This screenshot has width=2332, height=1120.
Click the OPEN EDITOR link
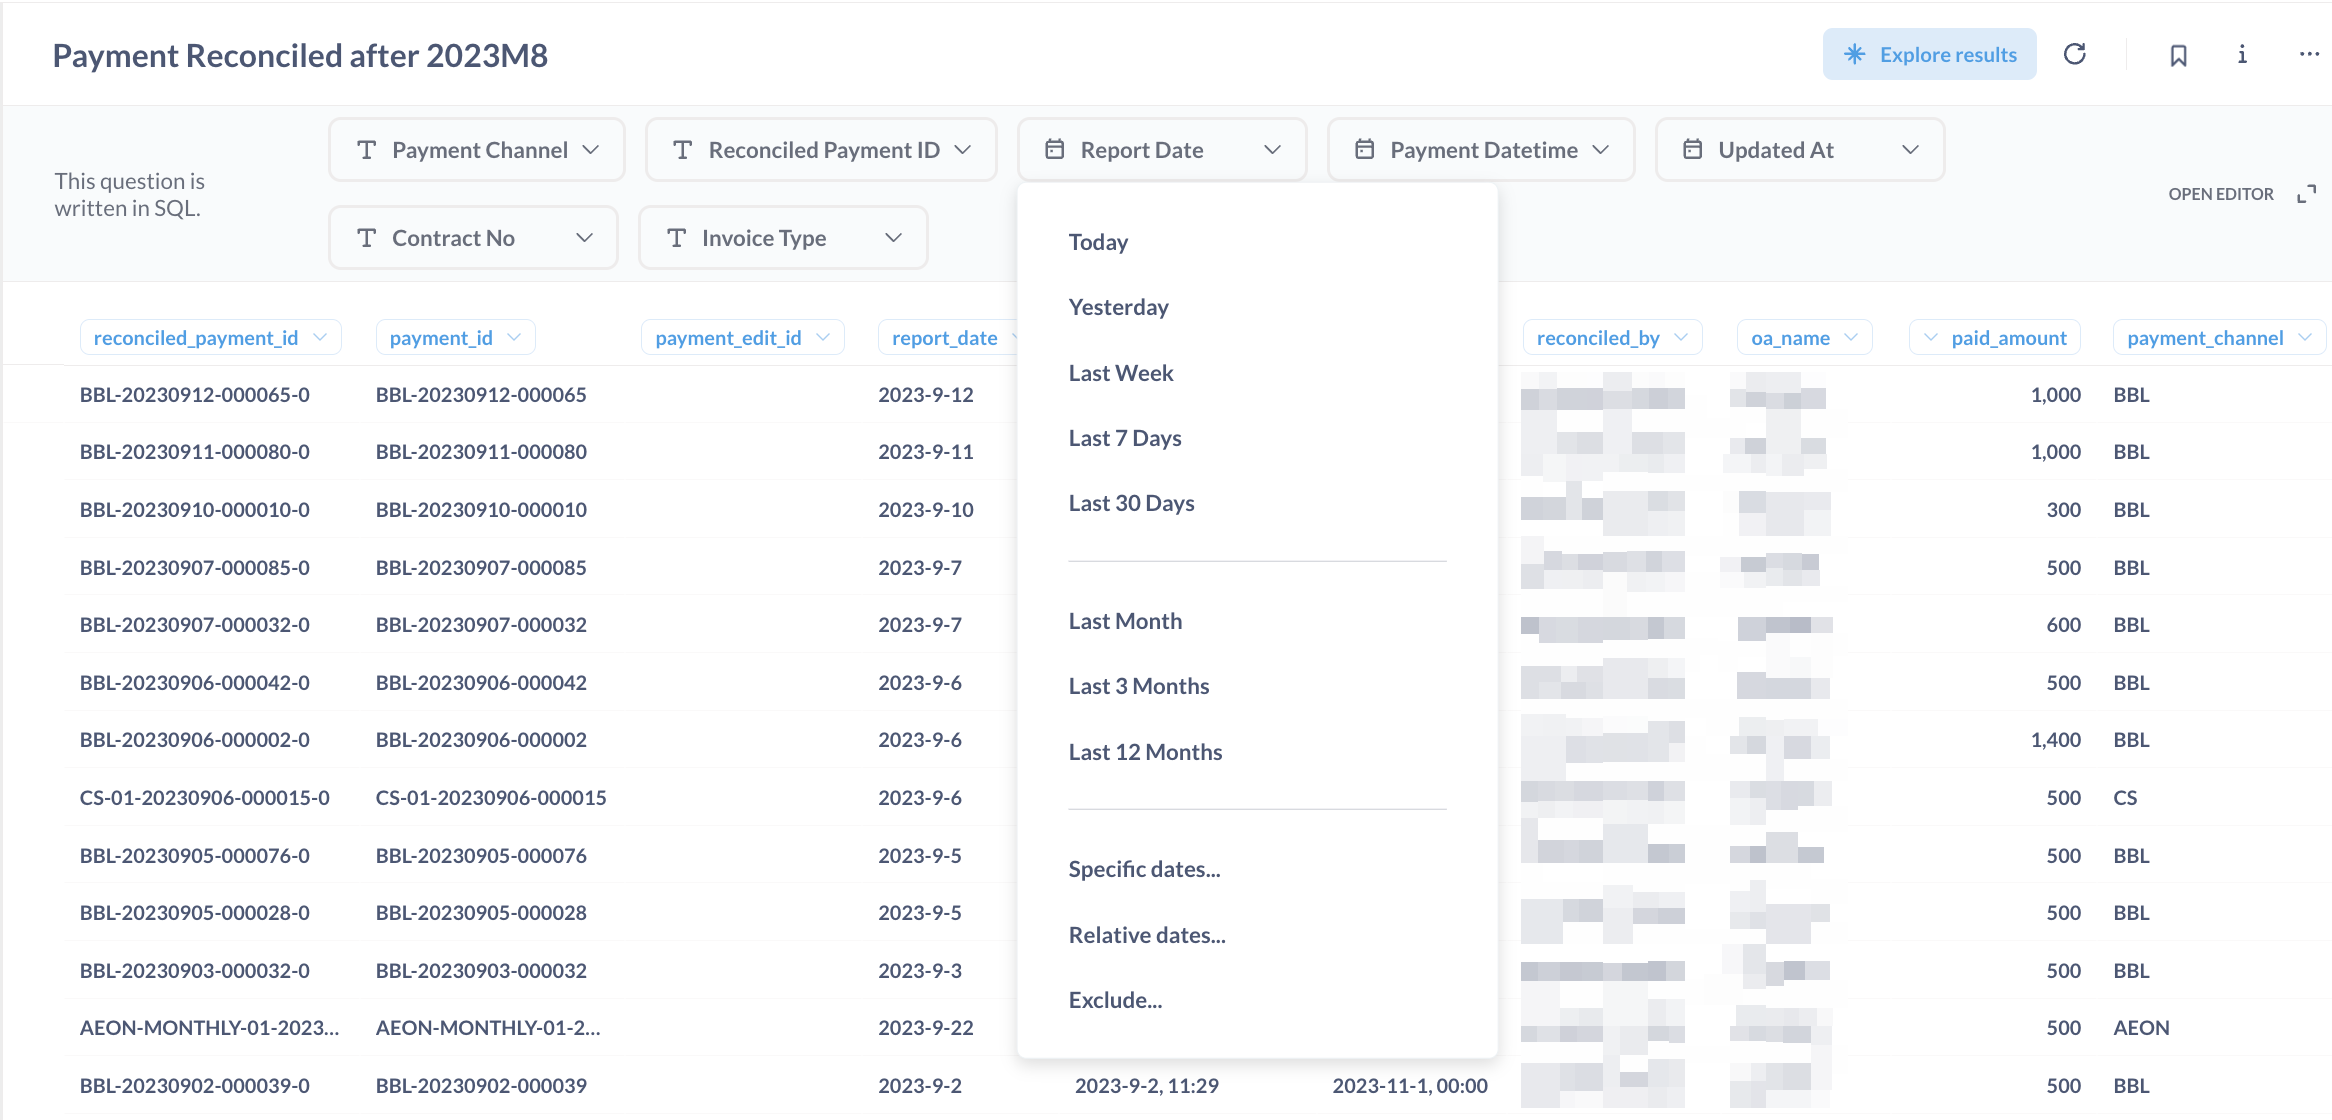pos(2221,194)
